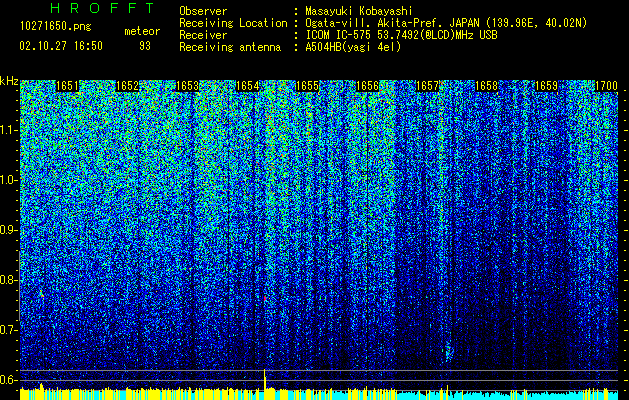Viewport: 629px width, 400px height.
Task: Click the kHz axis unit label
Action: coord(9,81)
